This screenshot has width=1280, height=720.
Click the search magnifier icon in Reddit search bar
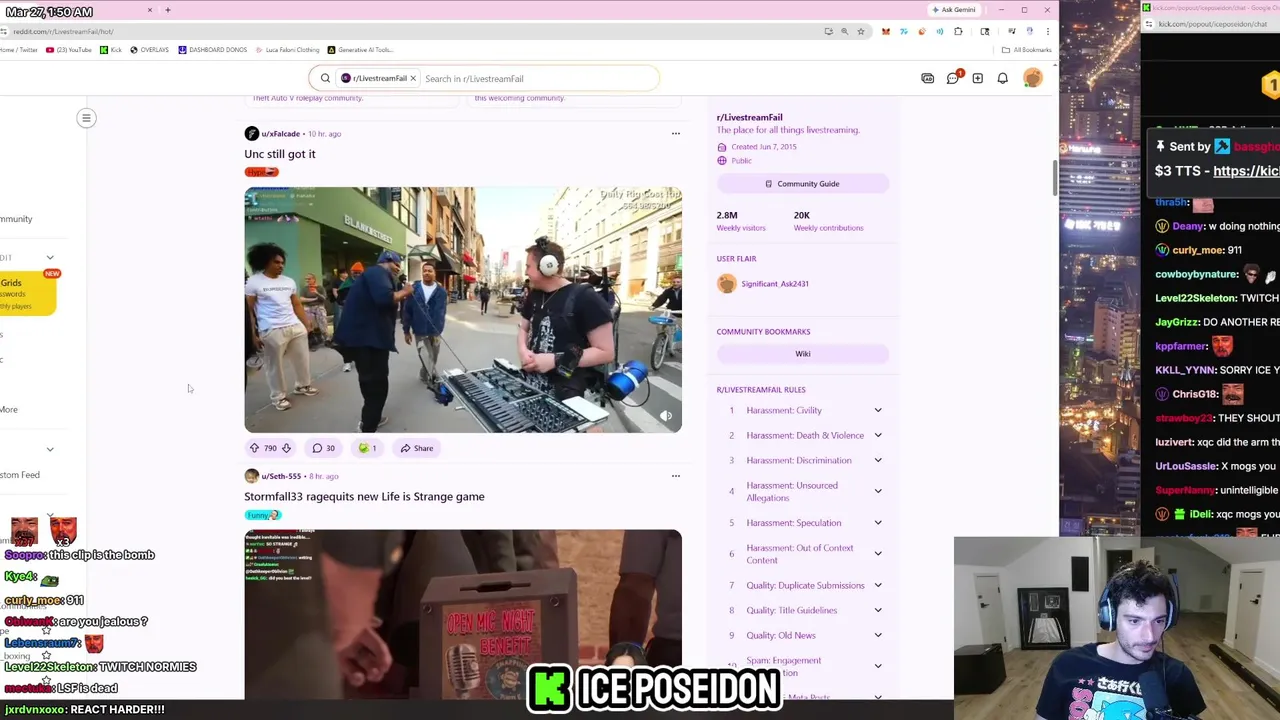(325, 78)
